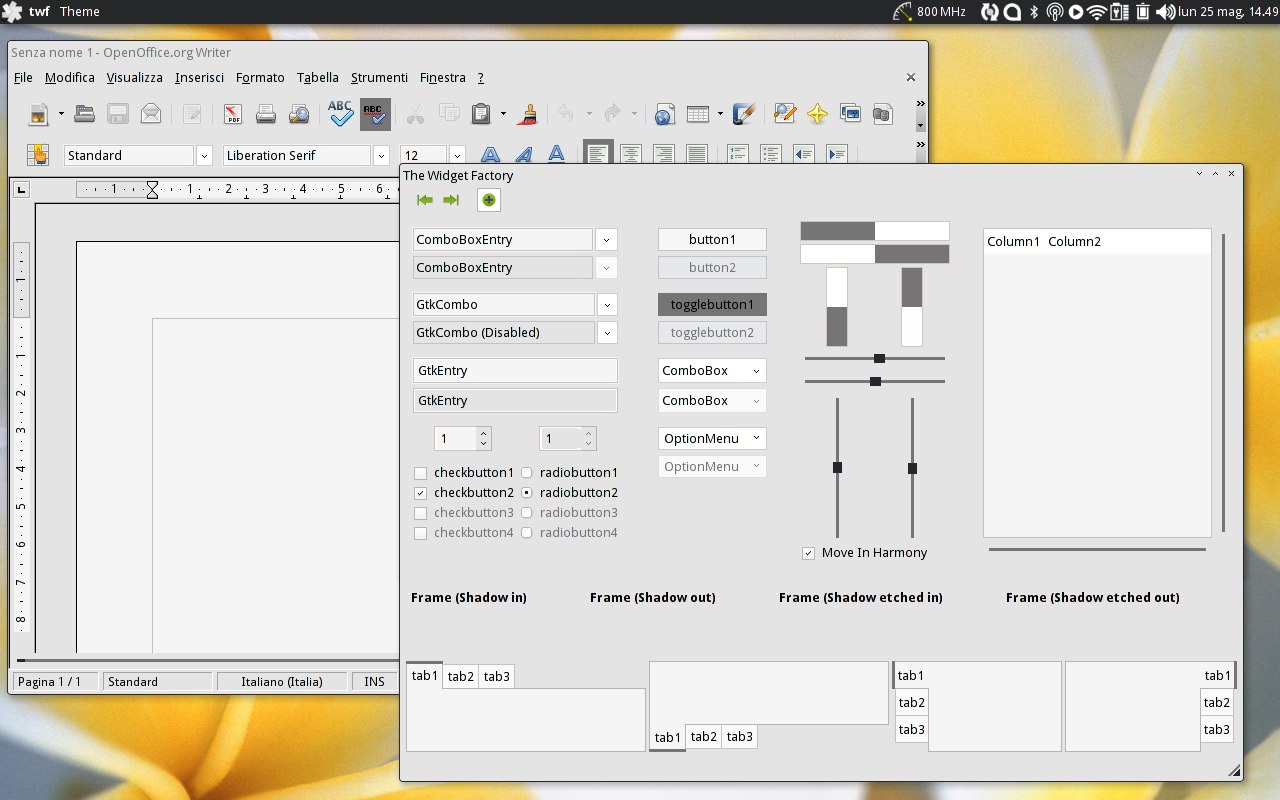
Task: Toggle Show Draw Functions icon
Action: (743, 114)
